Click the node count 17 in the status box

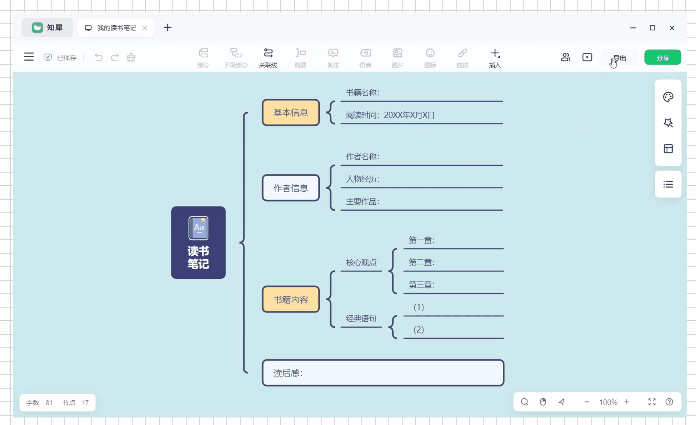pos(85,403)
